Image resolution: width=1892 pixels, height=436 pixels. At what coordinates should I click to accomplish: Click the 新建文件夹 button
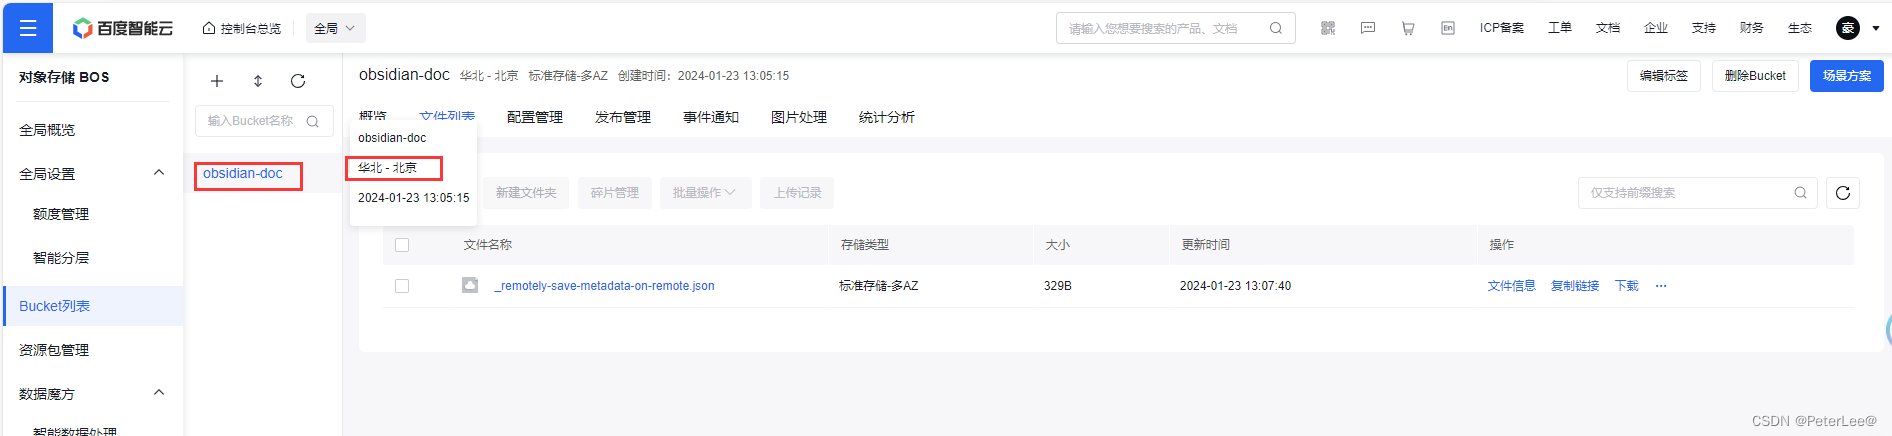coord(526,193)
